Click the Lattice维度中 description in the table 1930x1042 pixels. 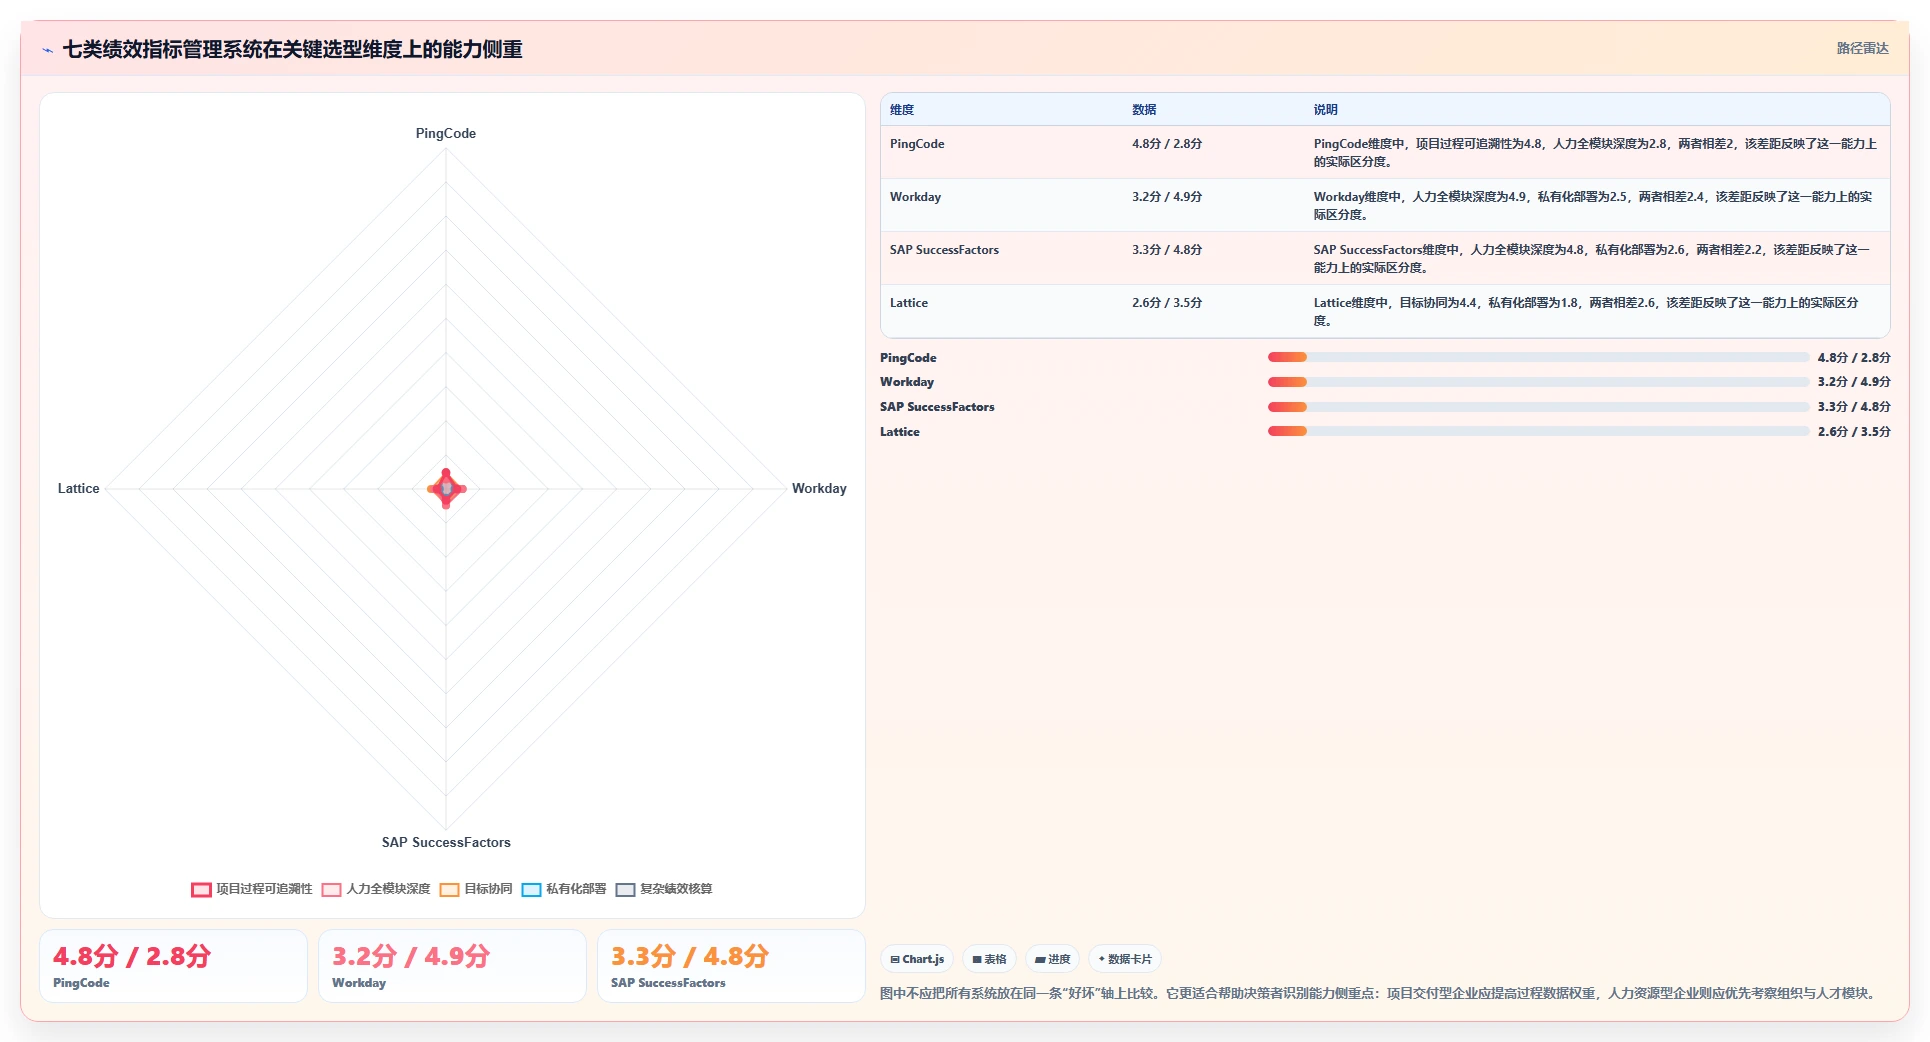coord(1586,312)
